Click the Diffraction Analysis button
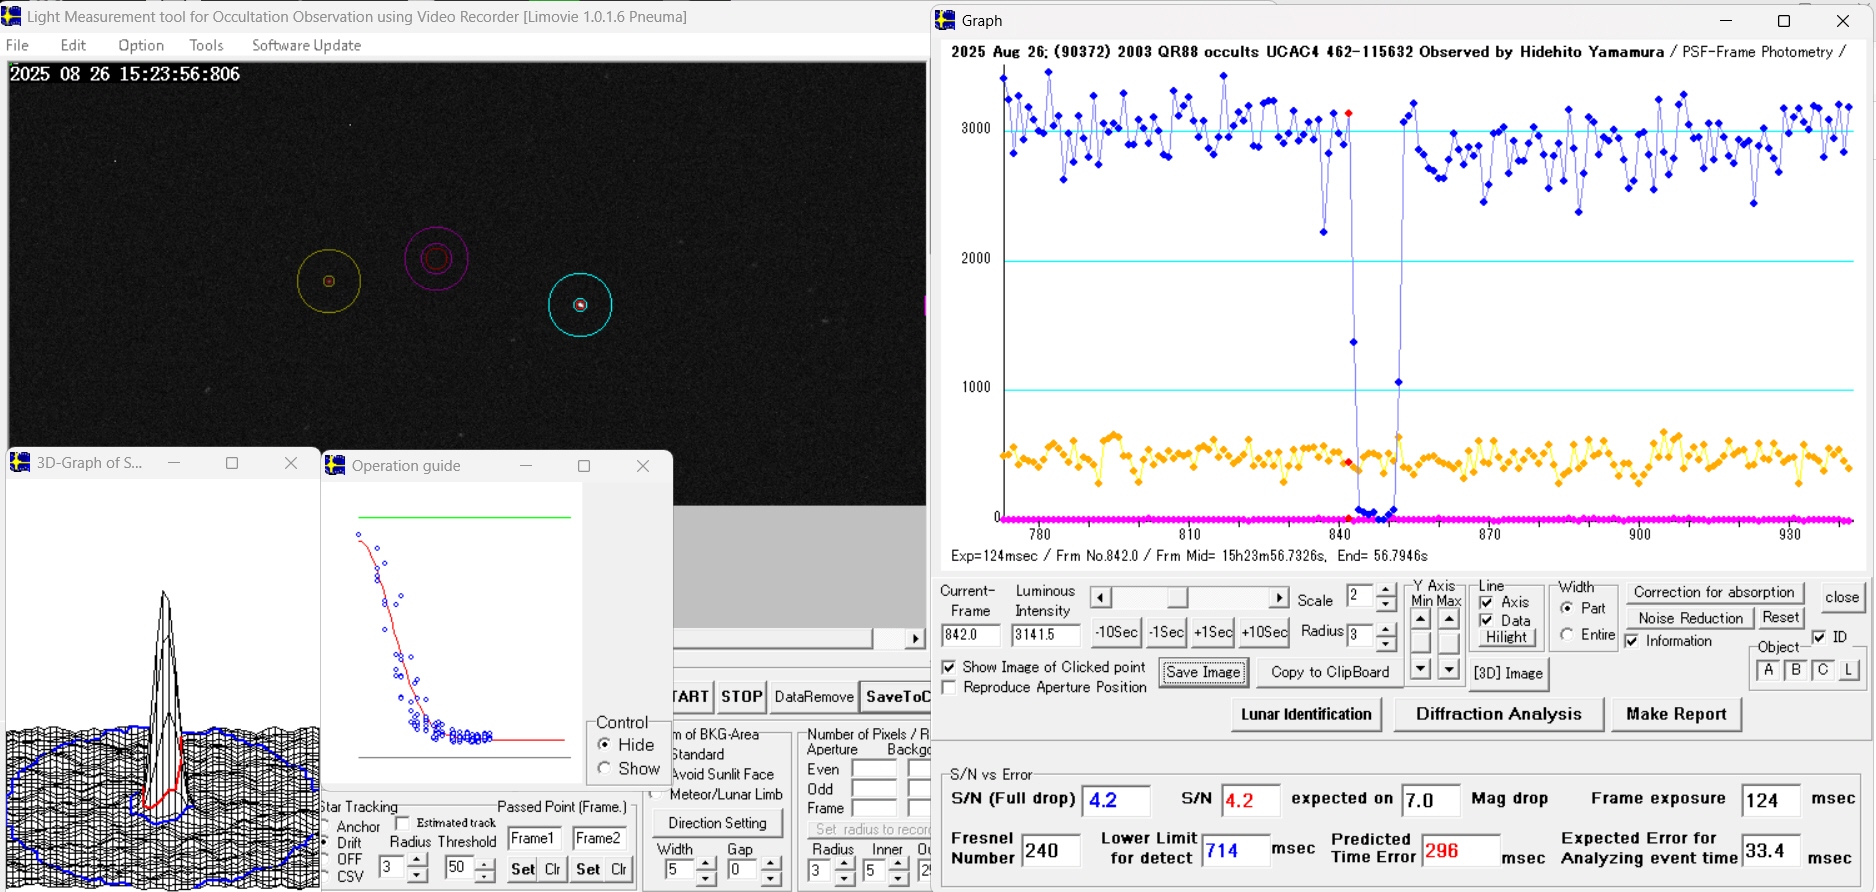Viewport: 1876px width, 892px height. (x=1498, y=714)
